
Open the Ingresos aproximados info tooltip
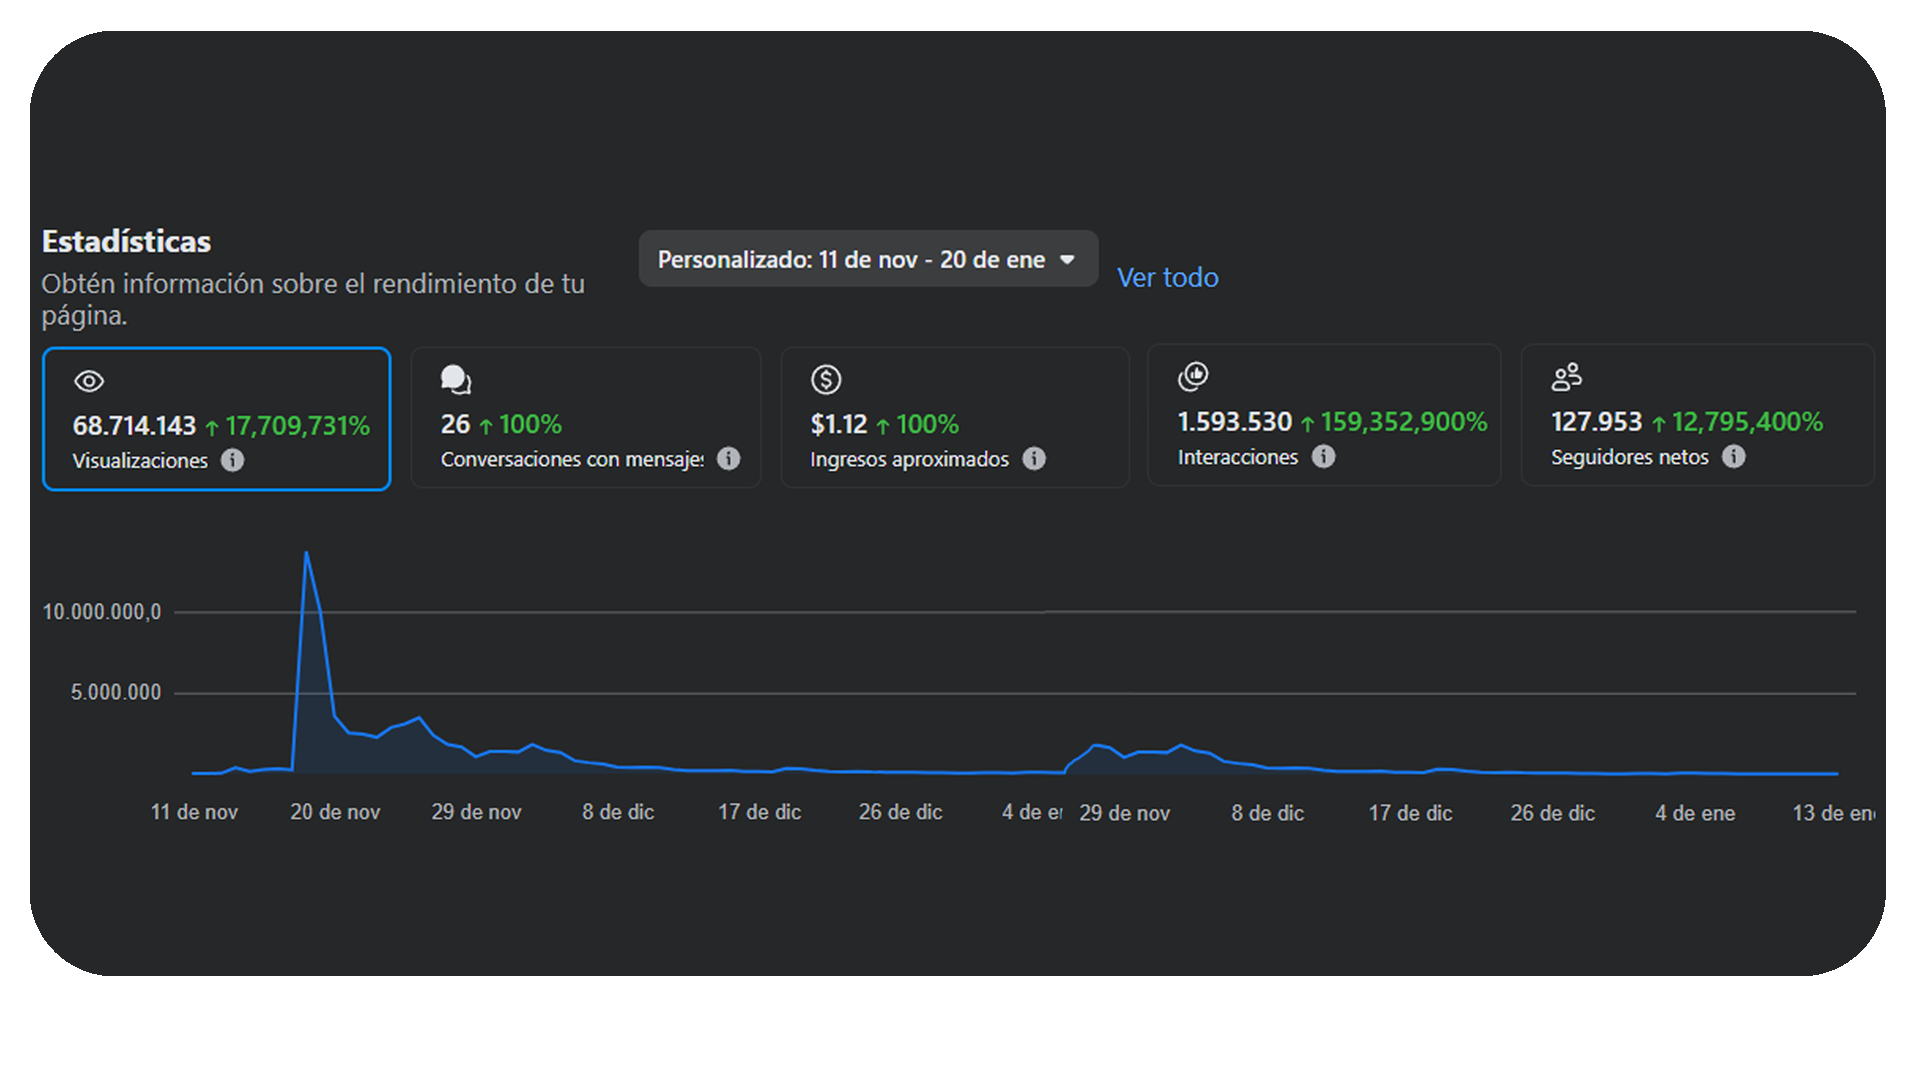click(1036, 459)
